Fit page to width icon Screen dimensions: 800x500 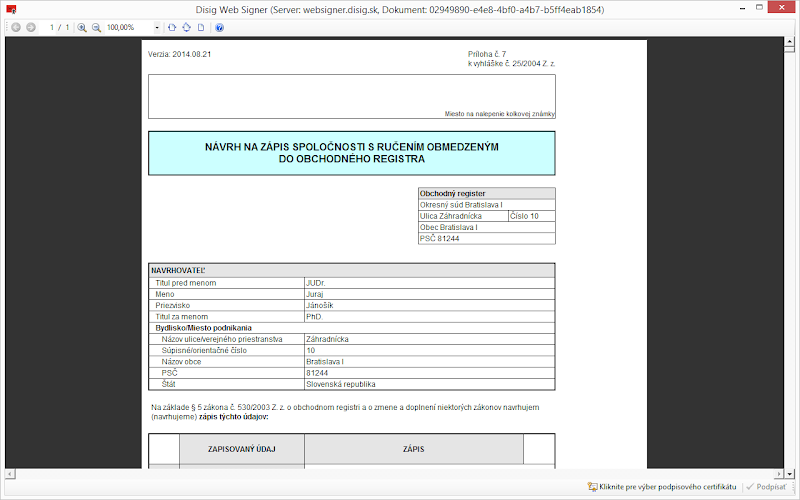click(172, 28)
